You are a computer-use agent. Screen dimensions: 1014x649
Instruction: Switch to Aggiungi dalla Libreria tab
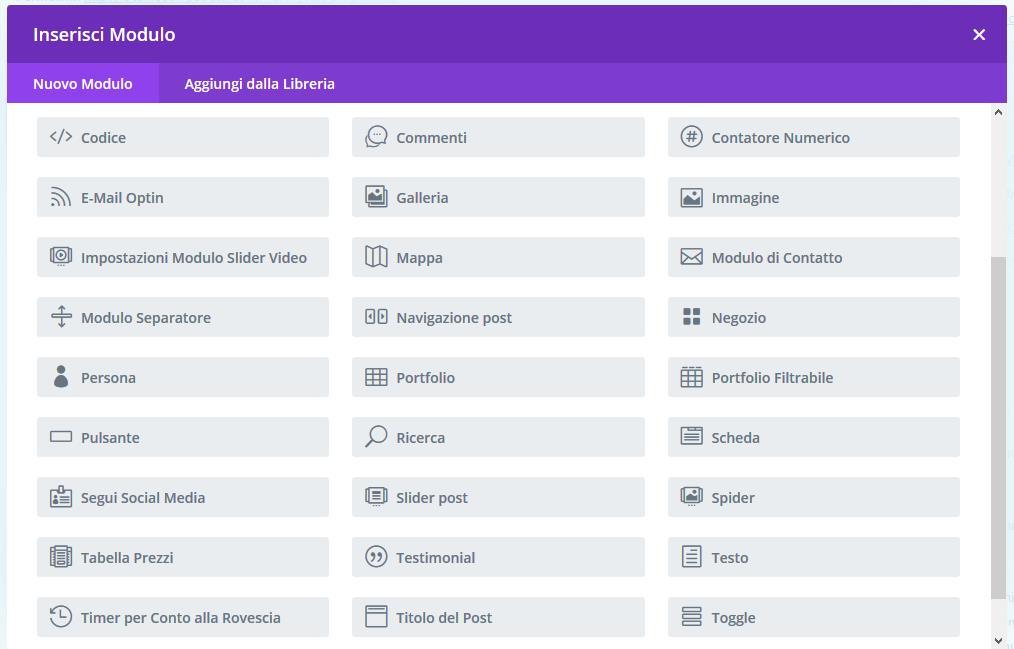259,84
